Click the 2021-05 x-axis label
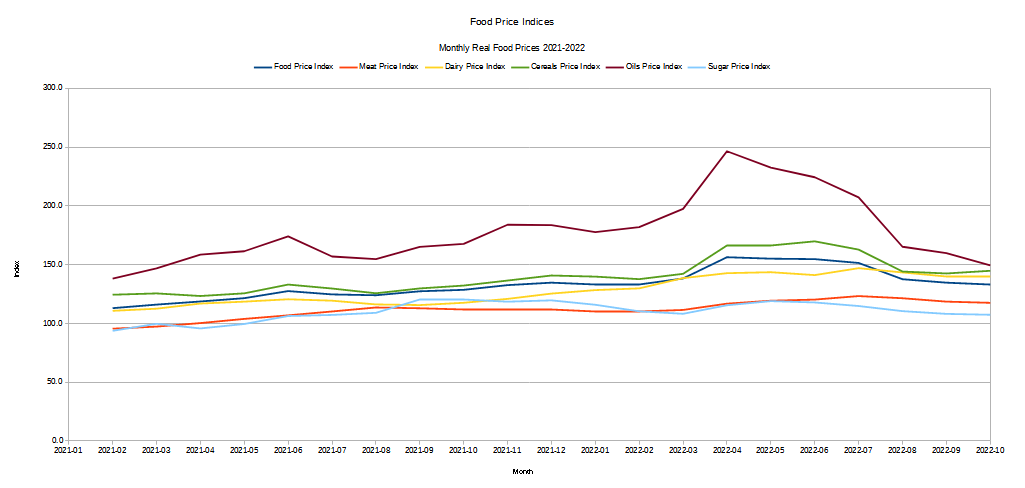This screenshot has height=488, width=1025. click(244, 451)
